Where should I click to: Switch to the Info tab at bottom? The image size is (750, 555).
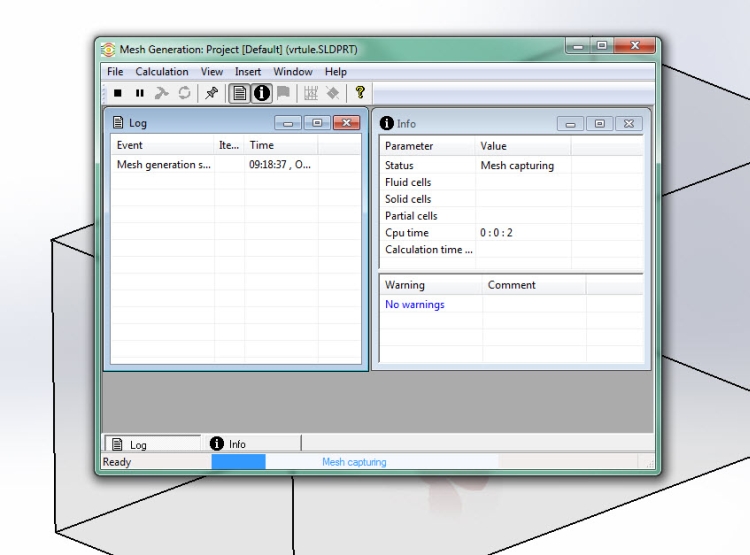coord(252,444)
